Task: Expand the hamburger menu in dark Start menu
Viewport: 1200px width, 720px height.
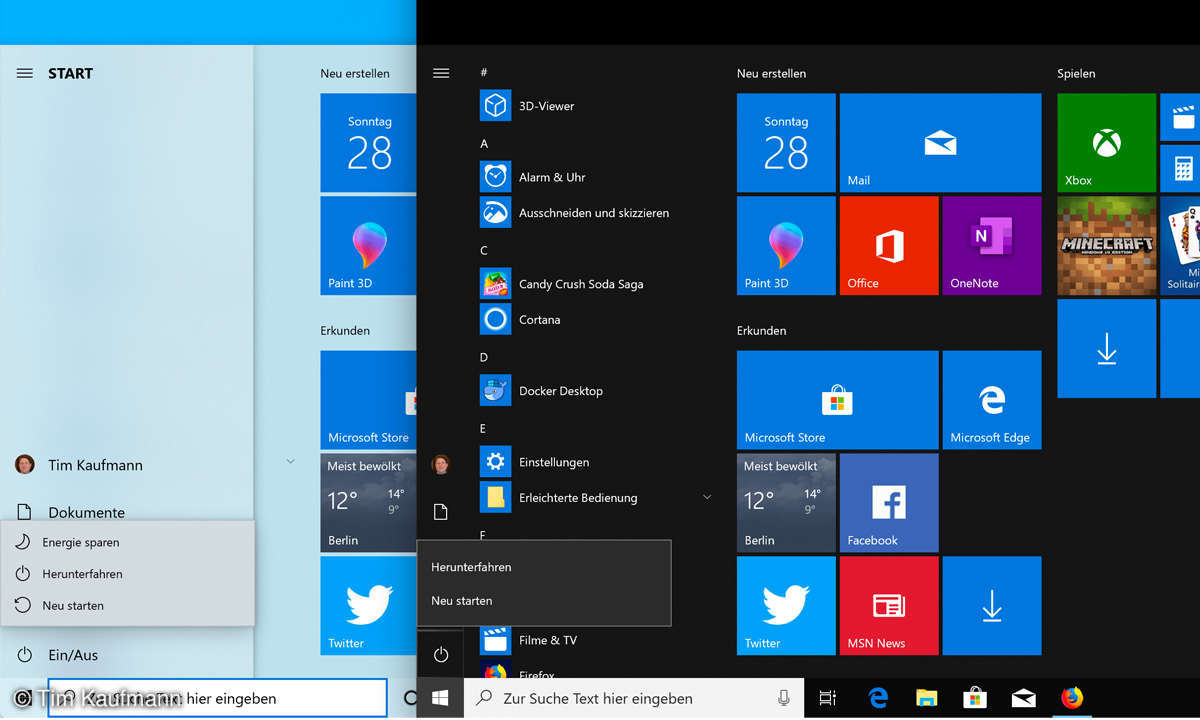Action: tap(441, 73)
